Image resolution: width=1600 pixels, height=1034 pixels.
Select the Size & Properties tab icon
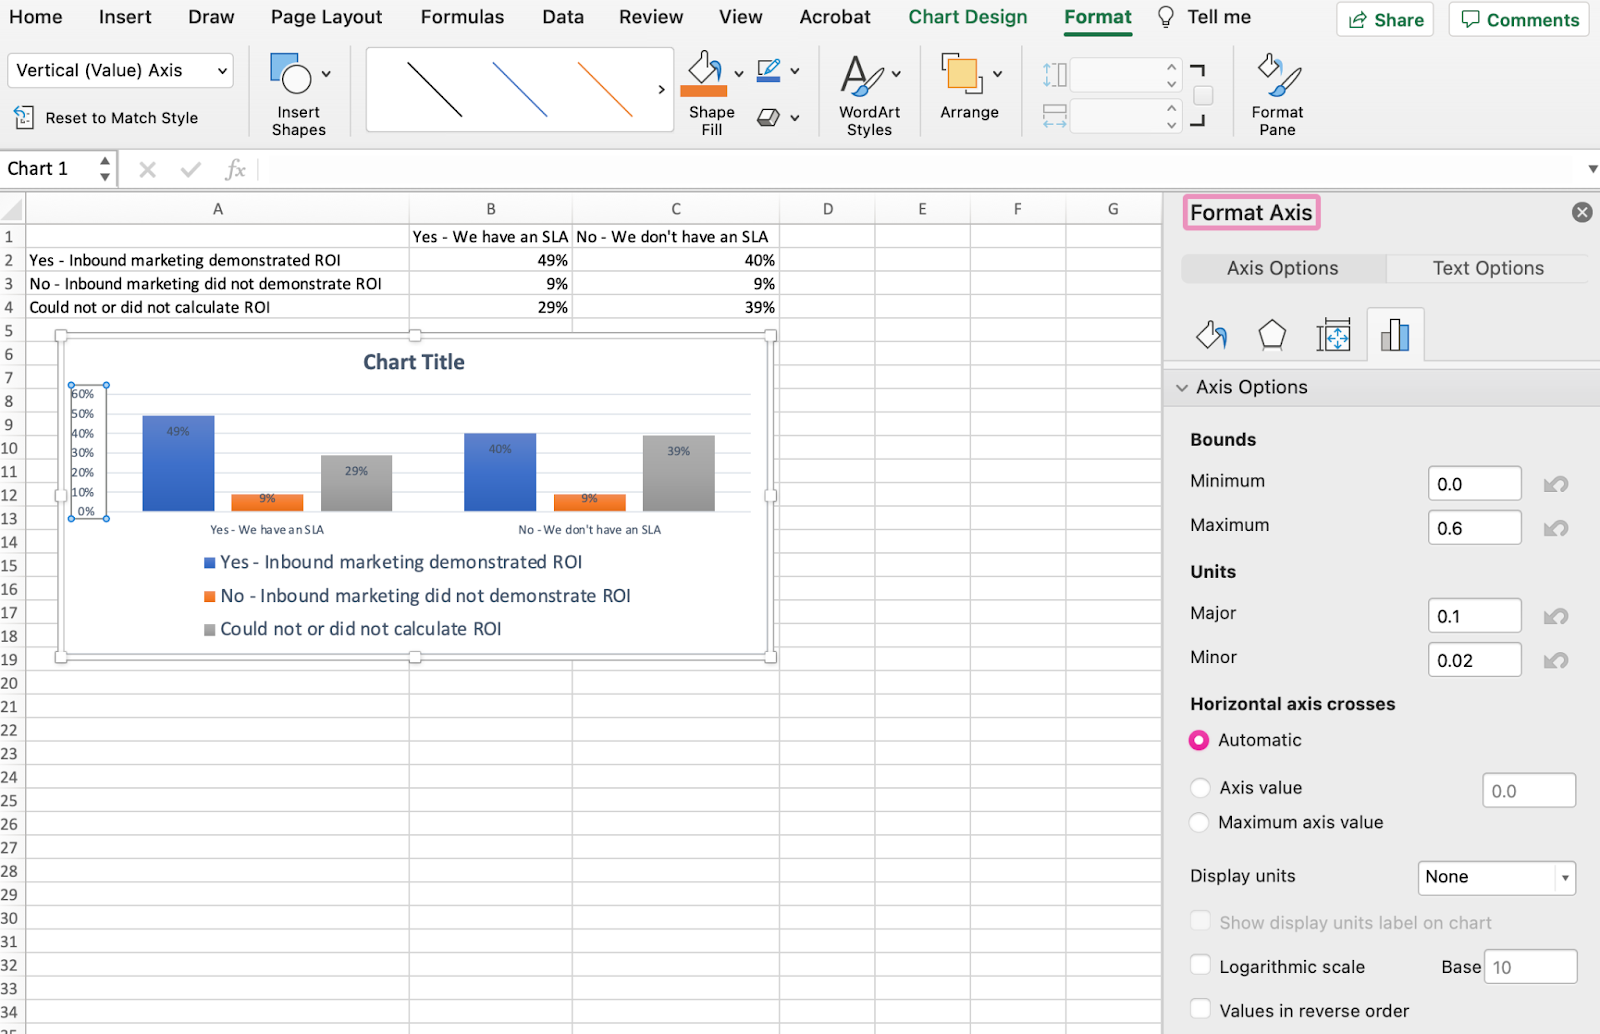point(1333,334)
